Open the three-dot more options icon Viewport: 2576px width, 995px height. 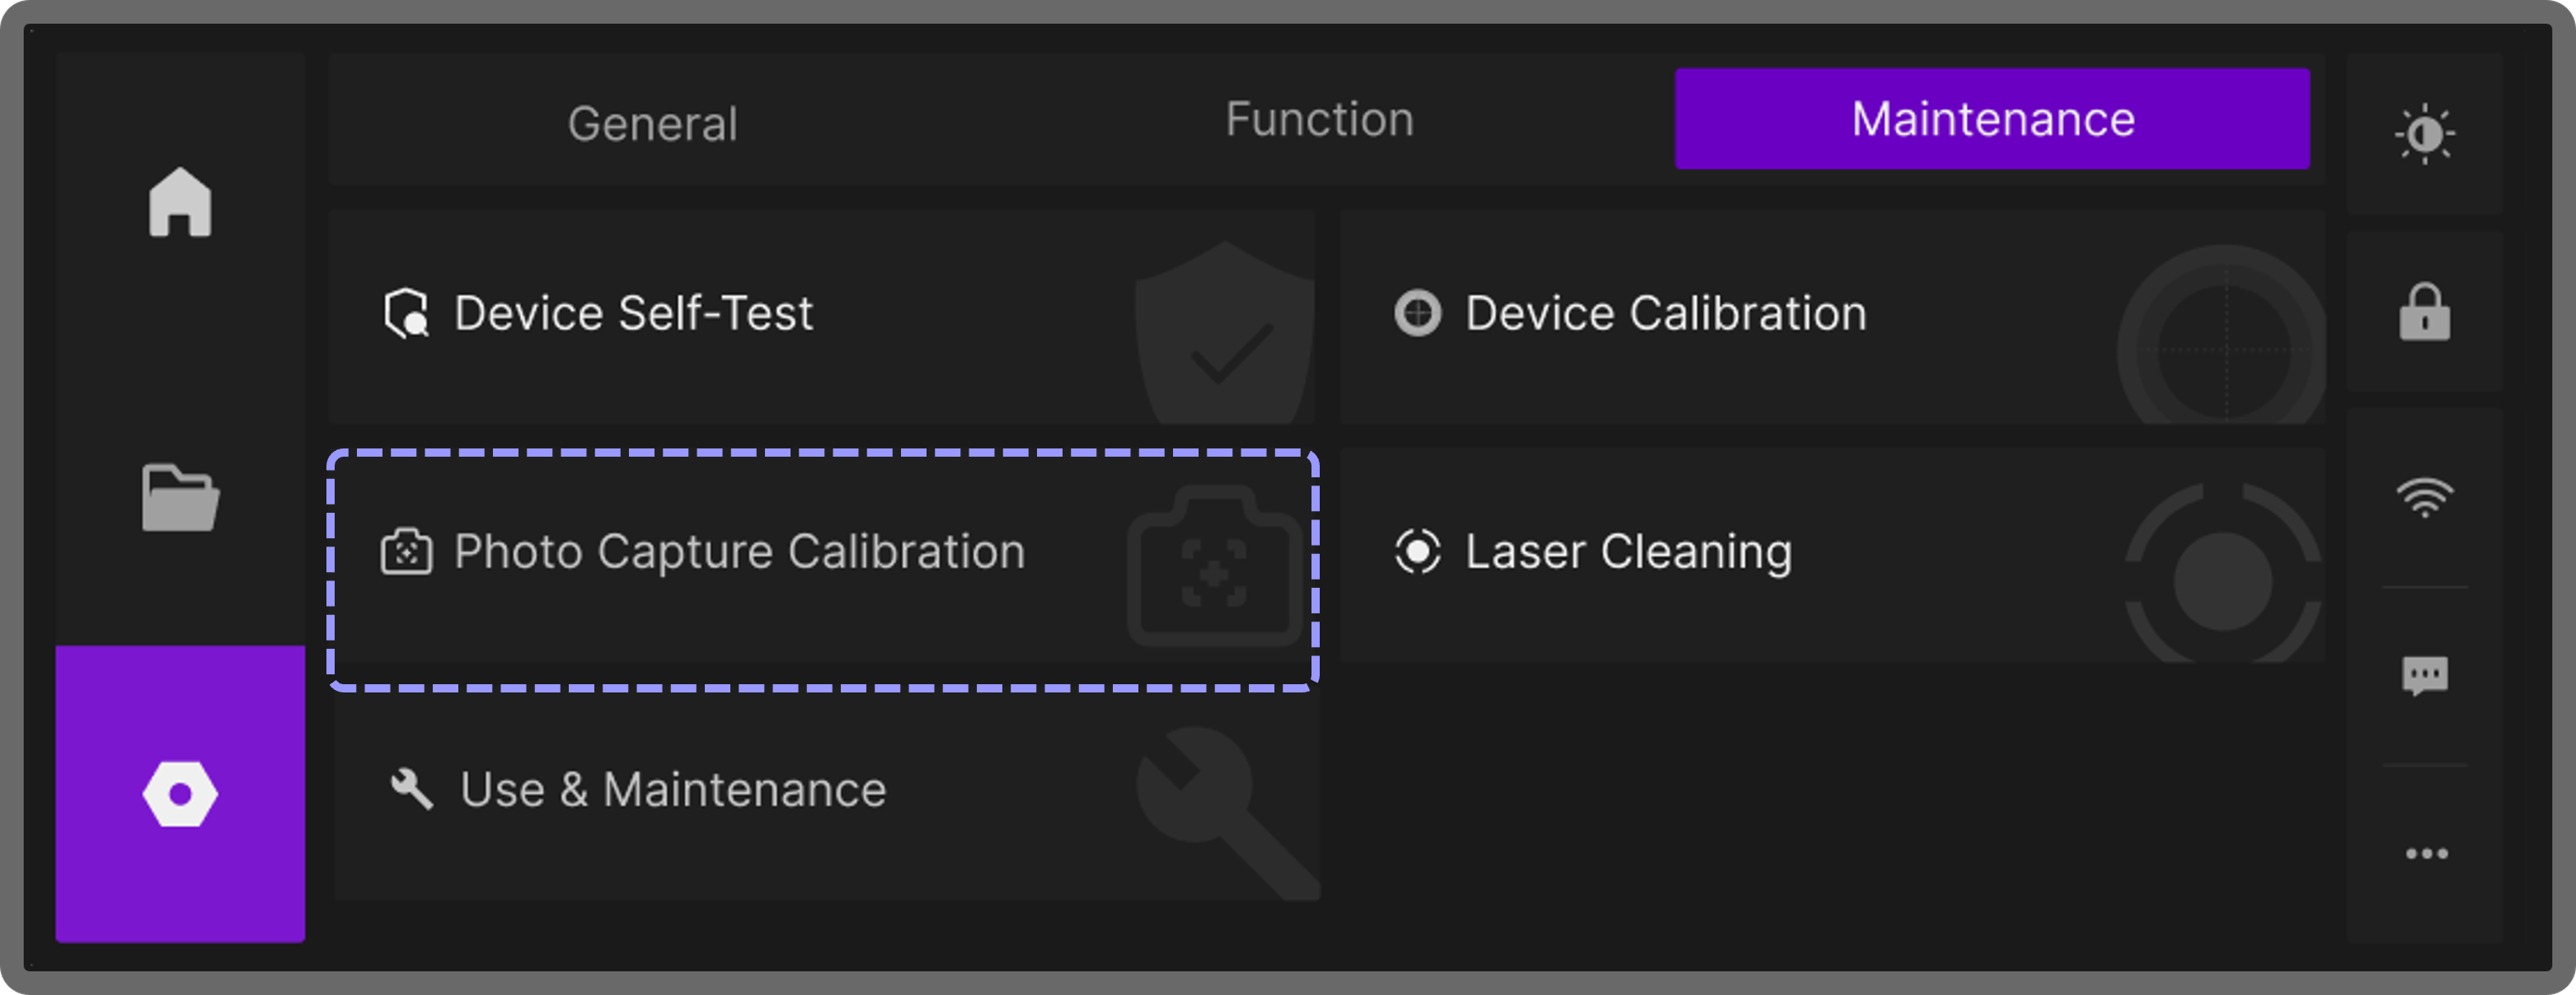point(2426,853)
